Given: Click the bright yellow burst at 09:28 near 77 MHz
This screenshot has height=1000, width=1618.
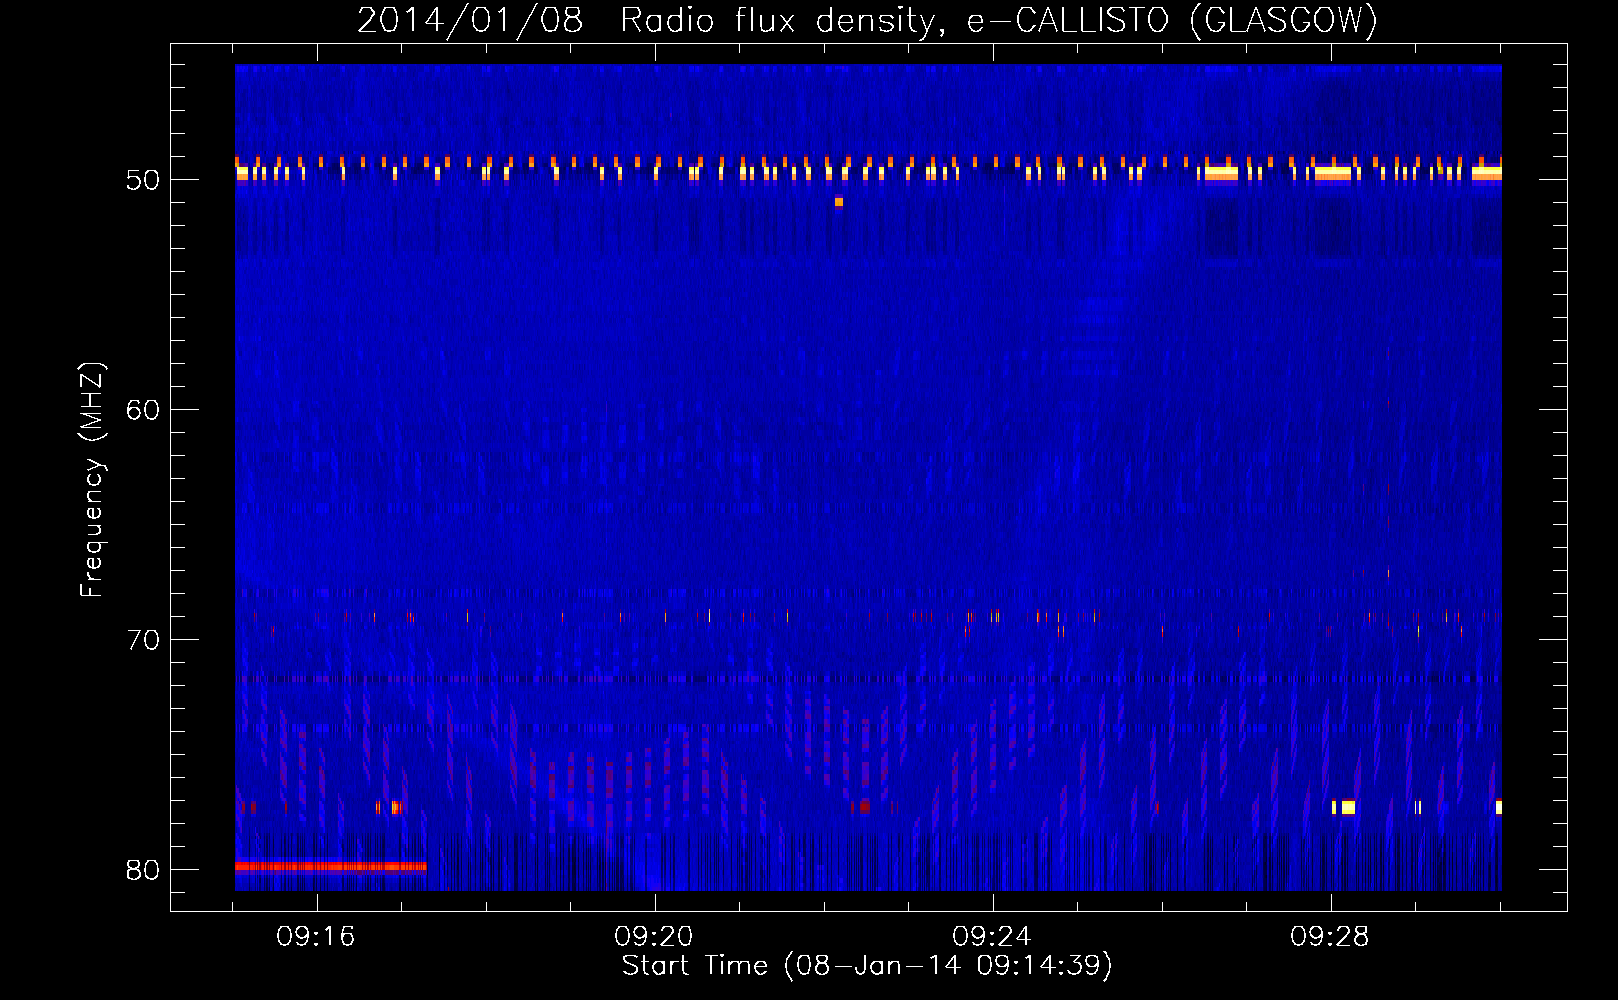Looking at the screenshot, I should tap(1348, 807).
